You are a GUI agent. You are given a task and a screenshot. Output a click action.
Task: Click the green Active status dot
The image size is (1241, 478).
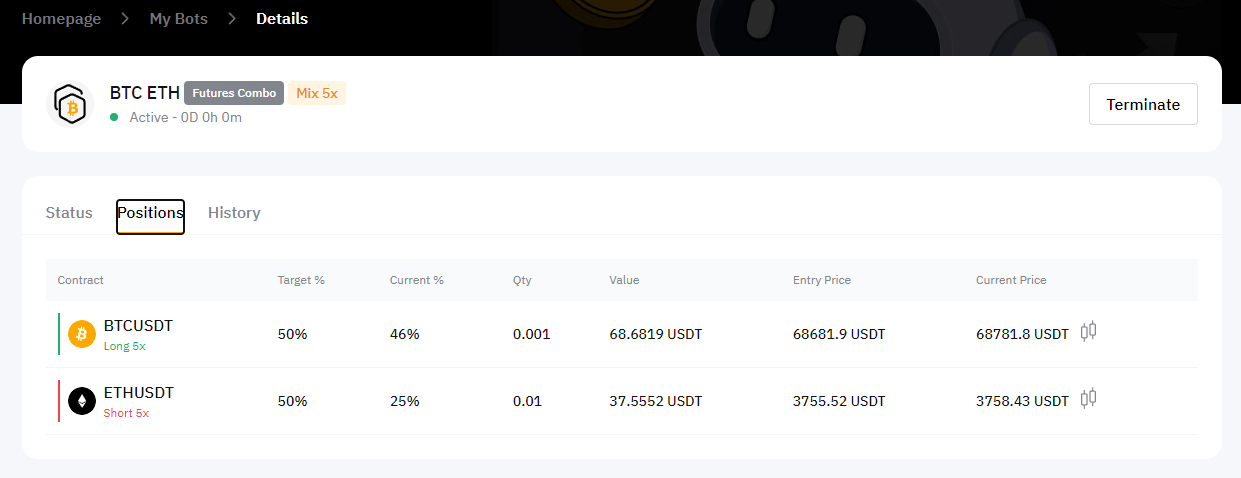(115, 117)
